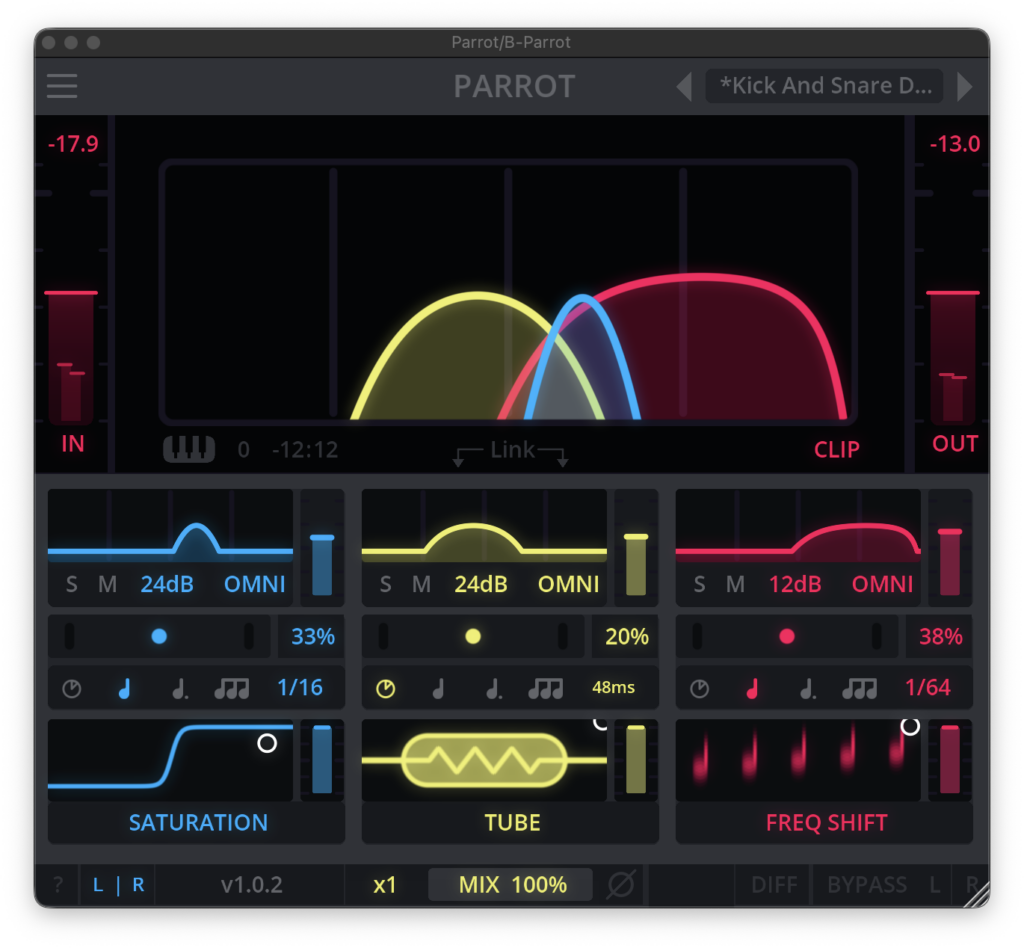Screen dimensions: 1024x948
Task: Click the blue band filter shape display
Action: pos(170,528)
